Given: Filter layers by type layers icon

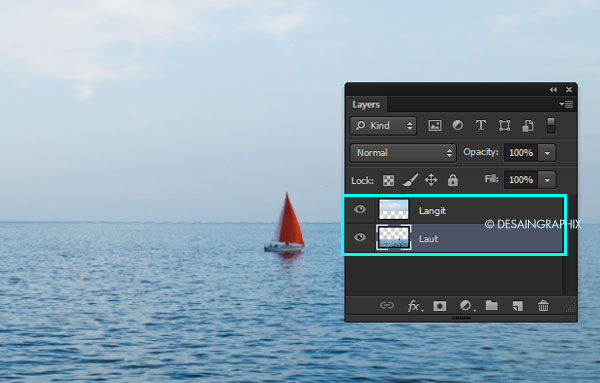Looking at the screenshot, I should pyautogui.click(x=481, y=125).
